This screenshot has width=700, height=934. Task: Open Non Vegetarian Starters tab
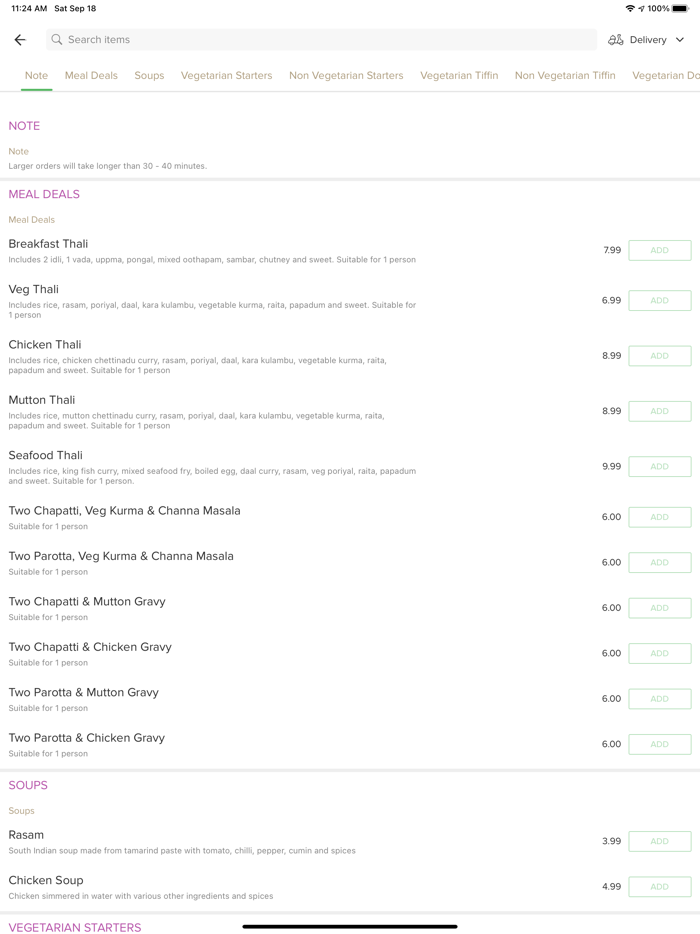click(x=346, y=76)
